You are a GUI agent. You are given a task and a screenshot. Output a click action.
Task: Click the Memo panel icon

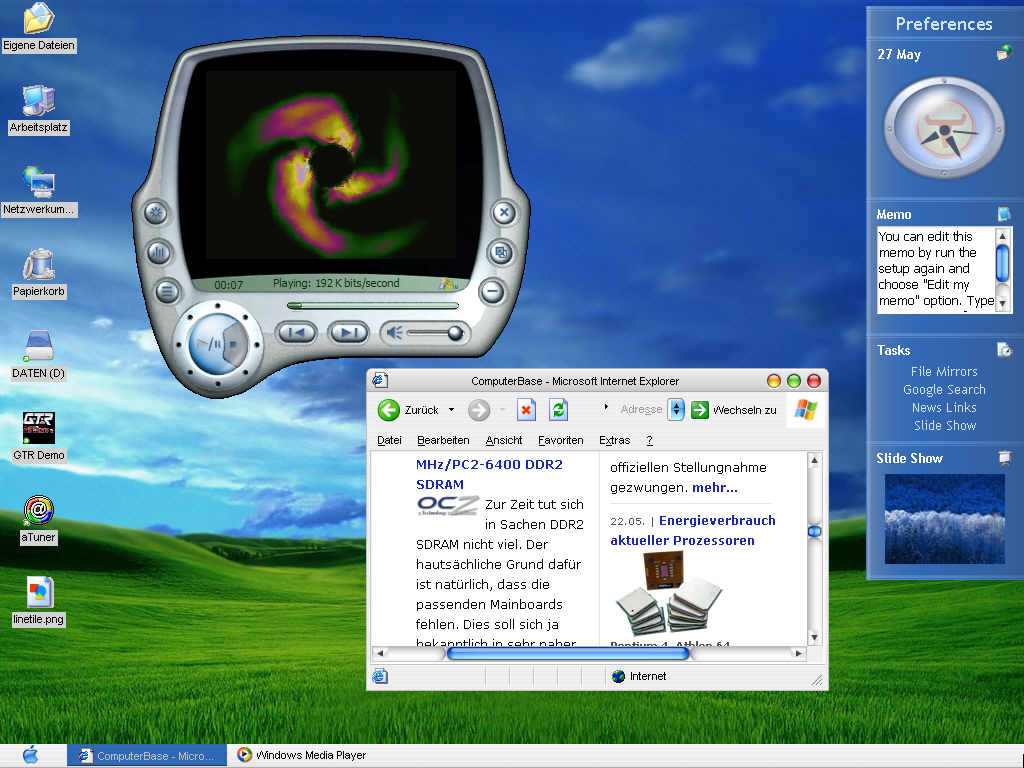tap(1004, 214)
